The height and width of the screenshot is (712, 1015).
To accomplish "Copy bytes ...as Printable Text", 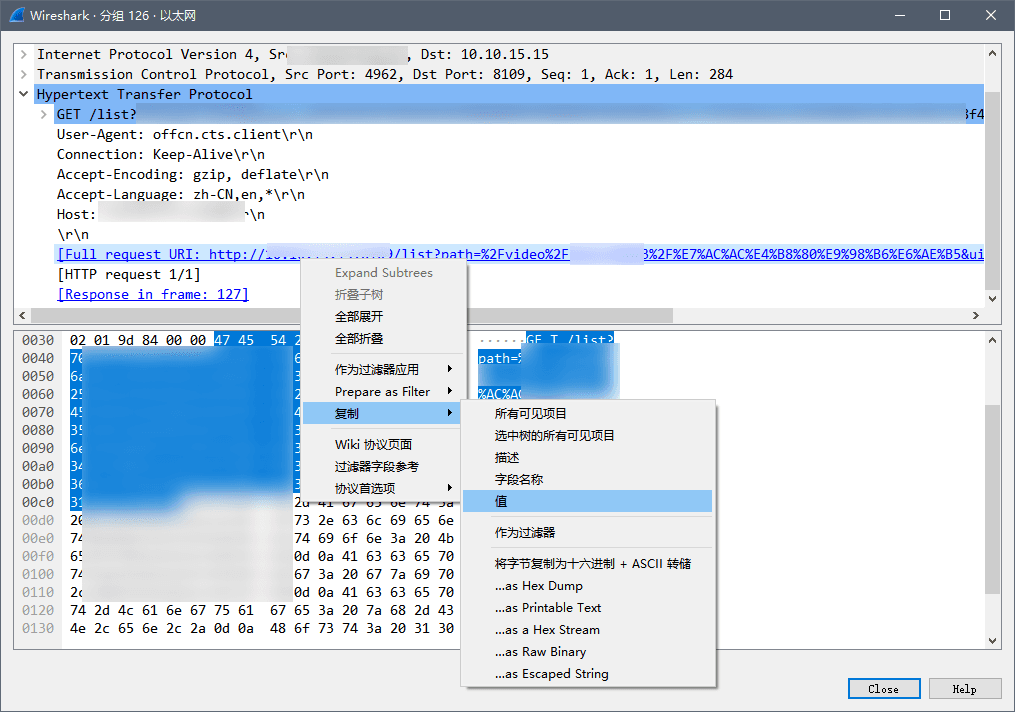I will click(588, 608).
